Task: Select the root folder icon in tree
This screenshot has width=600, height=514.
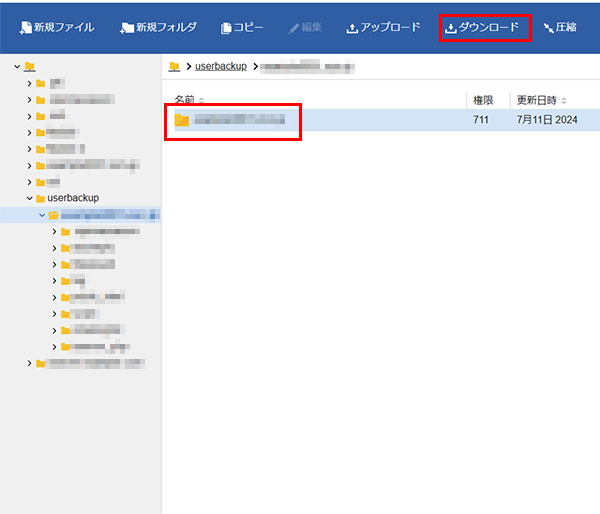Action: click(x=29, y=67)
